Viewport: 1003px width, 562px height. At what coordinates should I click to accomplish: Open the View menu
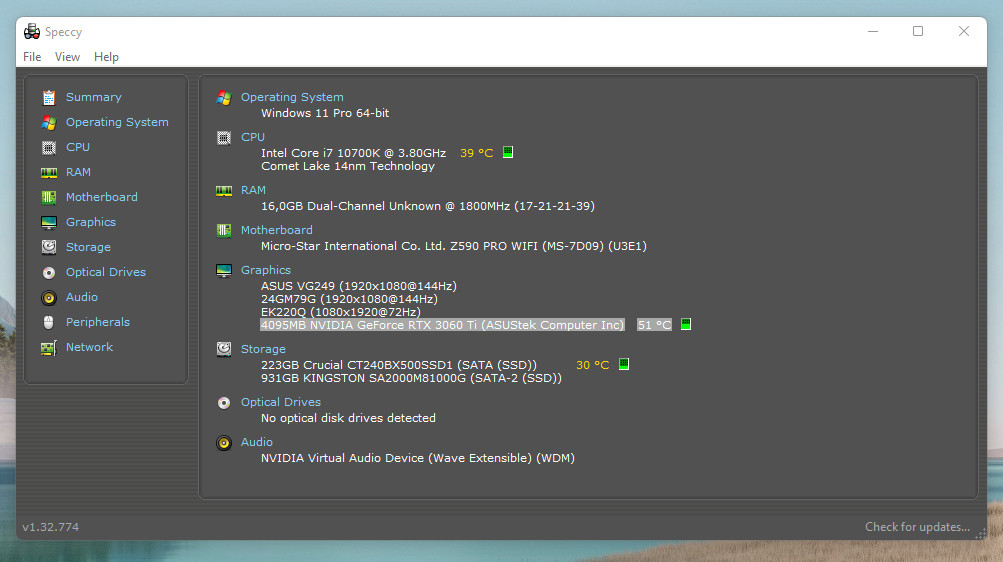tap(67, 57)
